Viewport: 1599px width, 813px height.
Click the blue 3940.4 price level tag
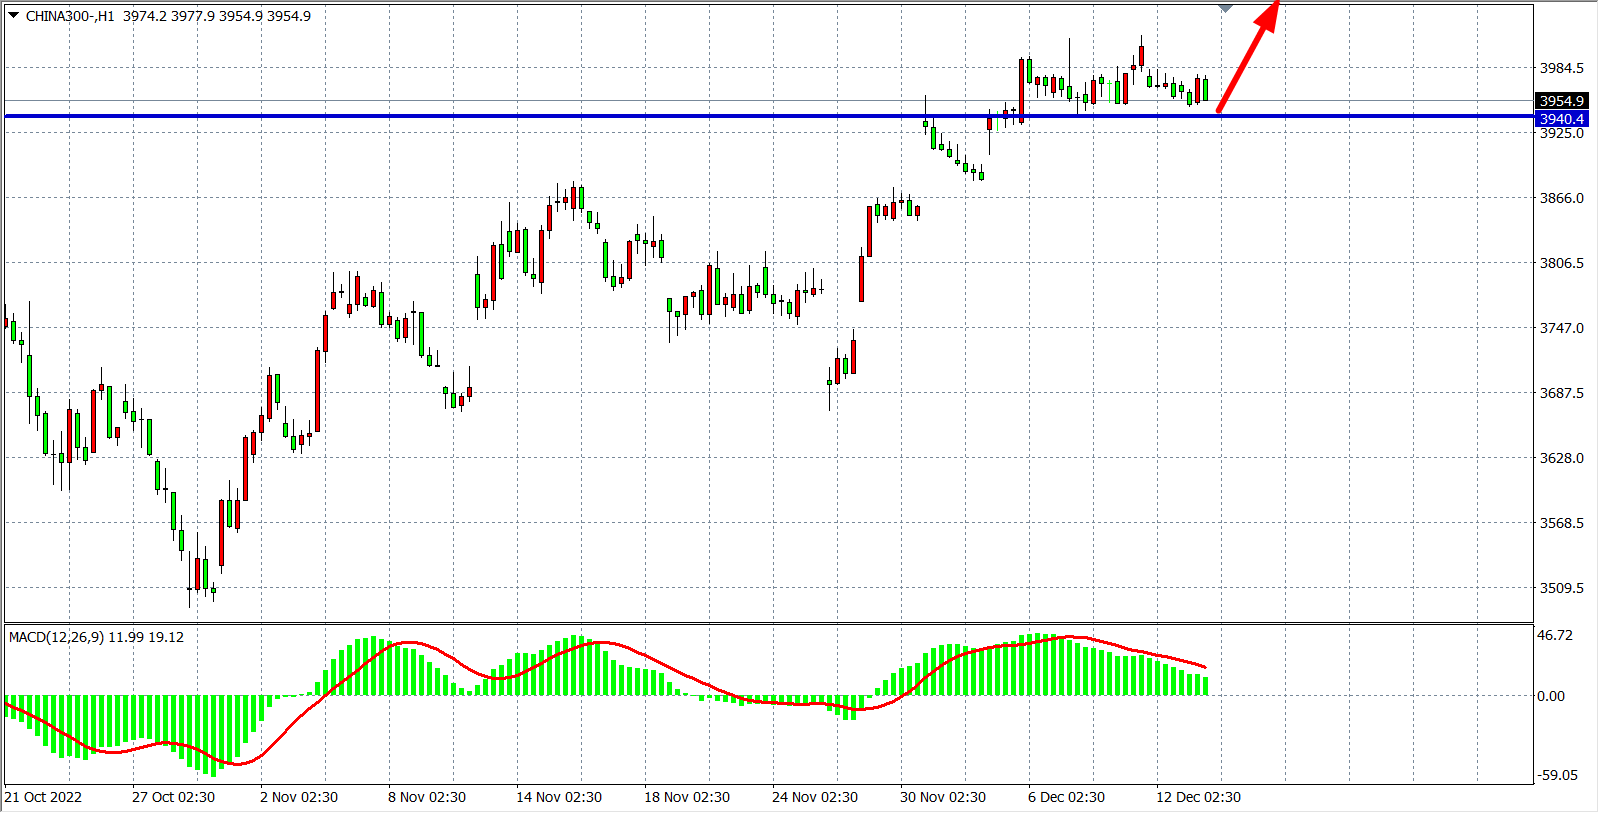click(1561, 119)
